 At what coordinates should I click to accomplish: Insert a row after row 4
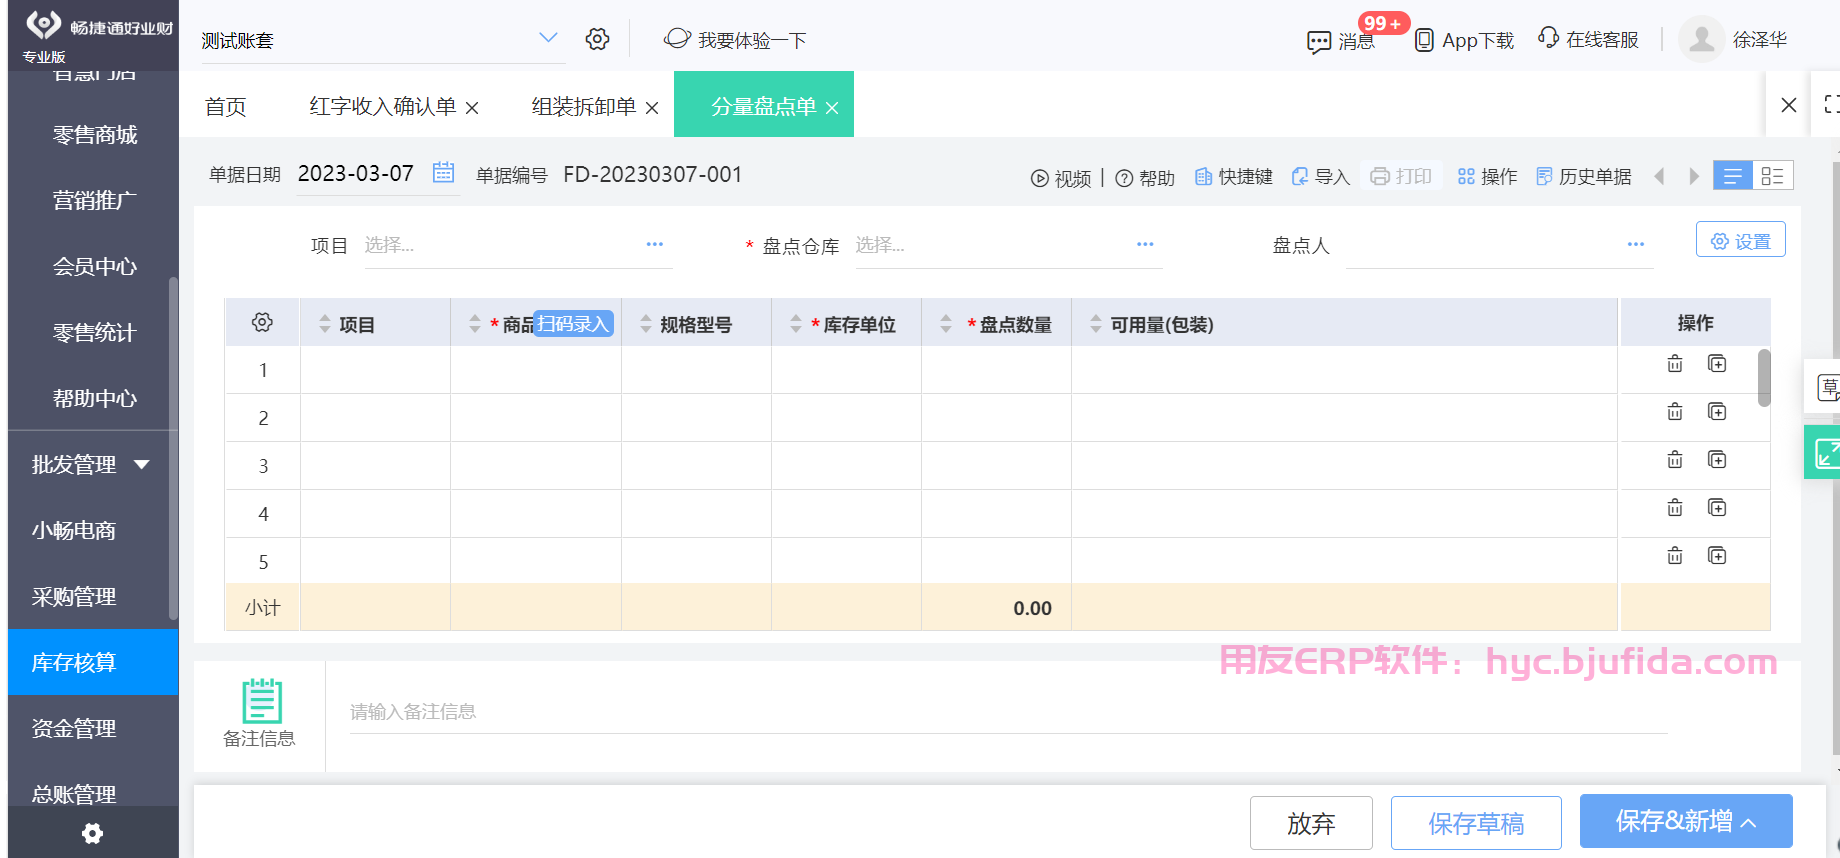[x=1717, y=508]
